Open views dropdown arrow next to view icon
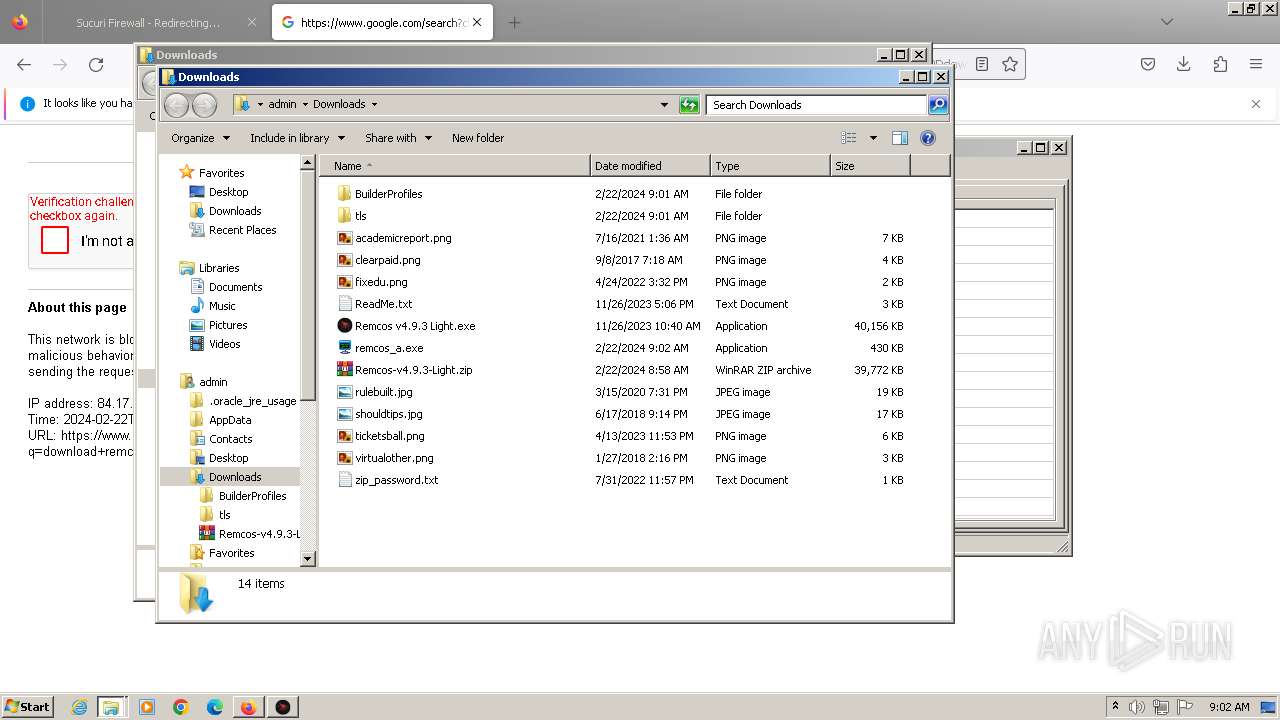 (x=873, y=138)
